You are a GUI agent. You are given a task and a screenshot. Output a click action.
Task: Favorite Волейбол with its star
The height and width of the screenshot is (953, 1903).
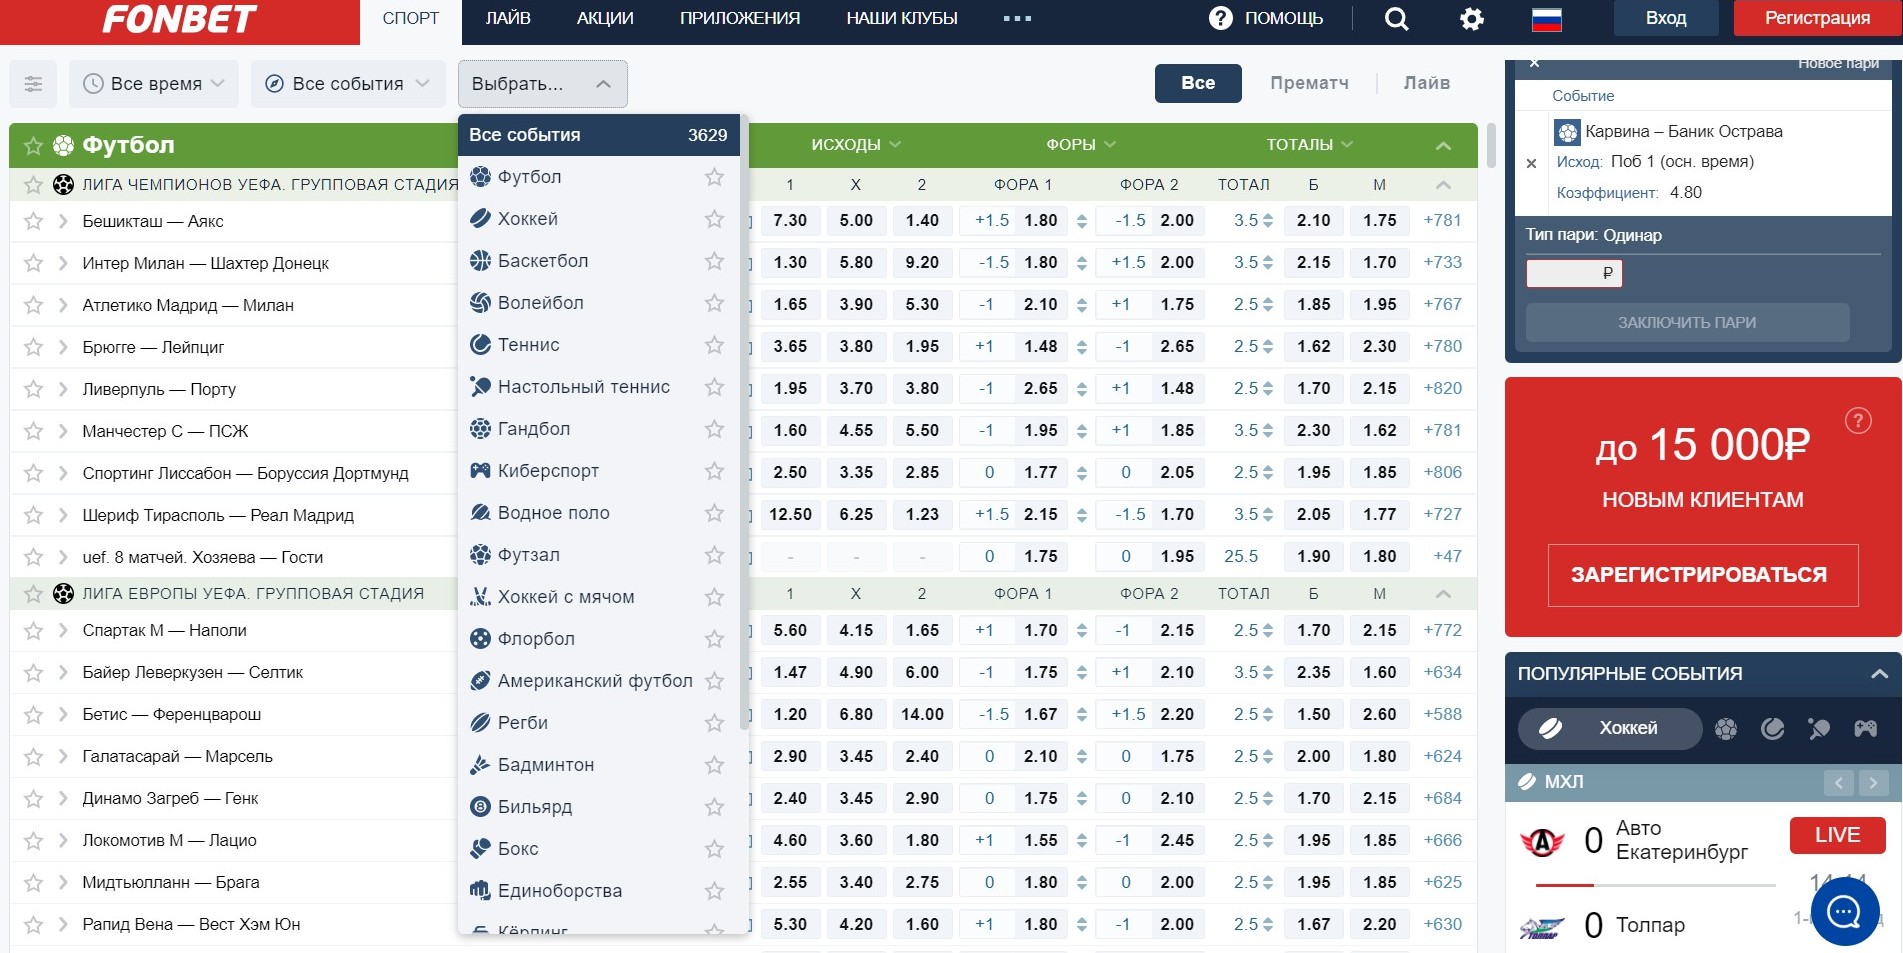714,303
